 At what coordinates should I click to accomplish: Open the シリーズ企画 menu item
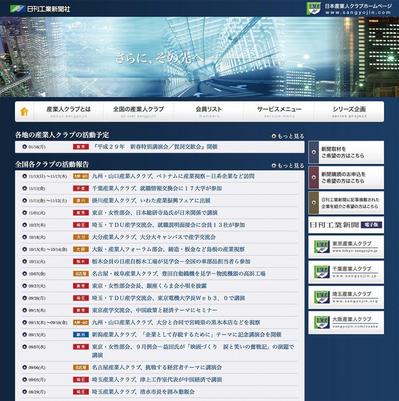[x=349, y=112]
